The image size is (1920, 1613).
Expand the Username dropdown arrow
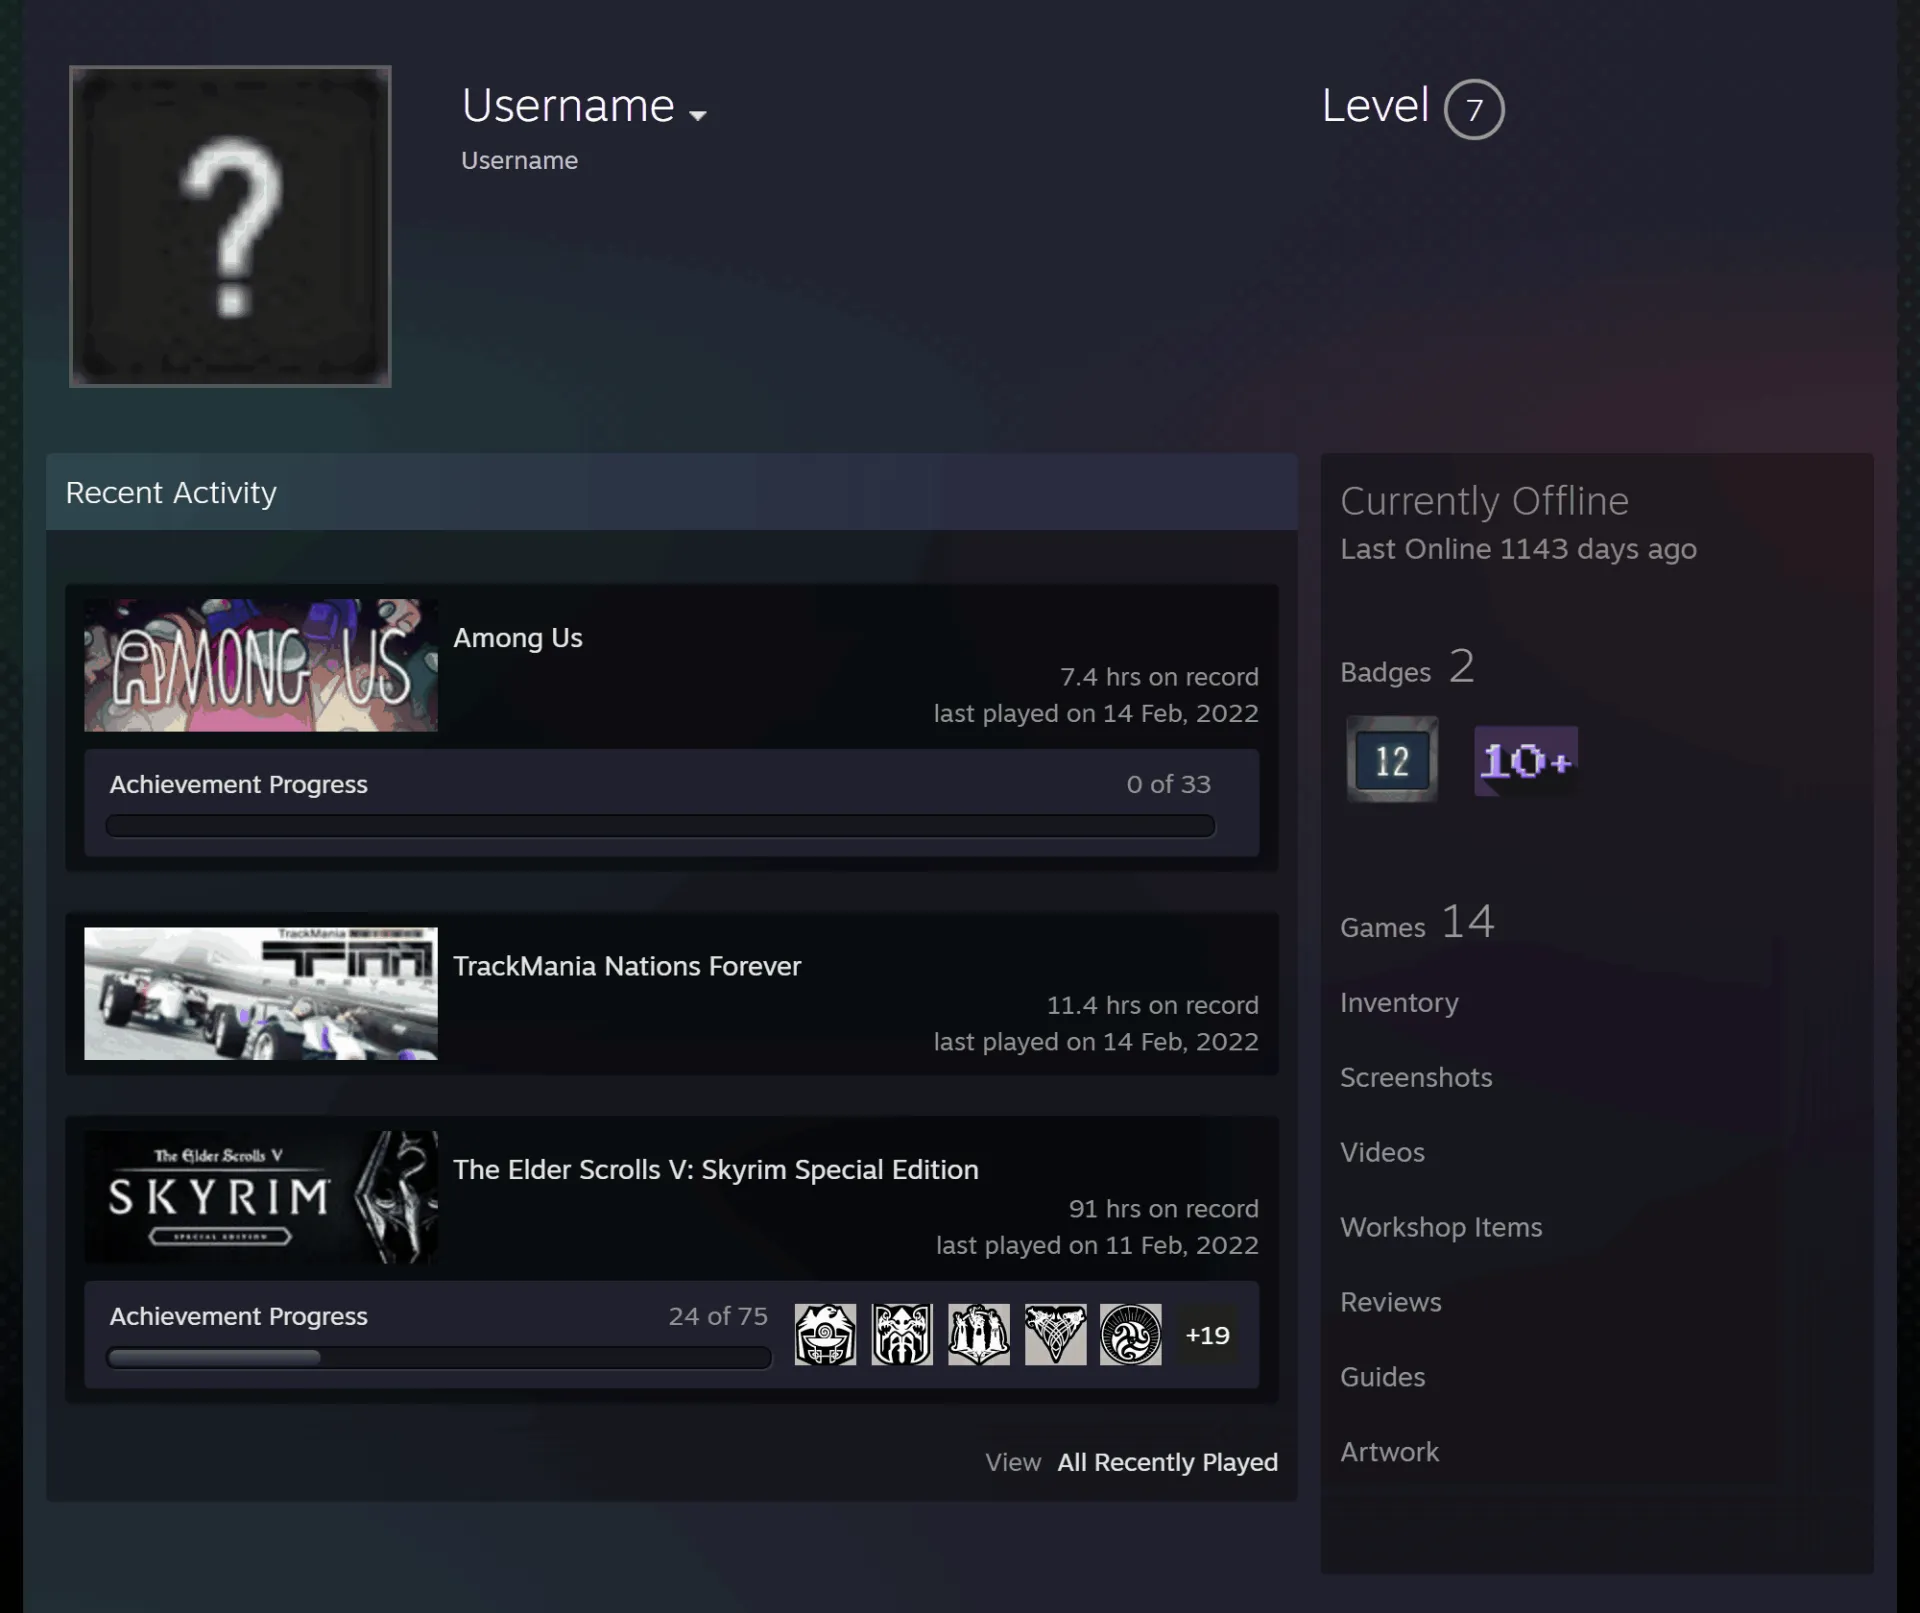[x=698, y=115]
